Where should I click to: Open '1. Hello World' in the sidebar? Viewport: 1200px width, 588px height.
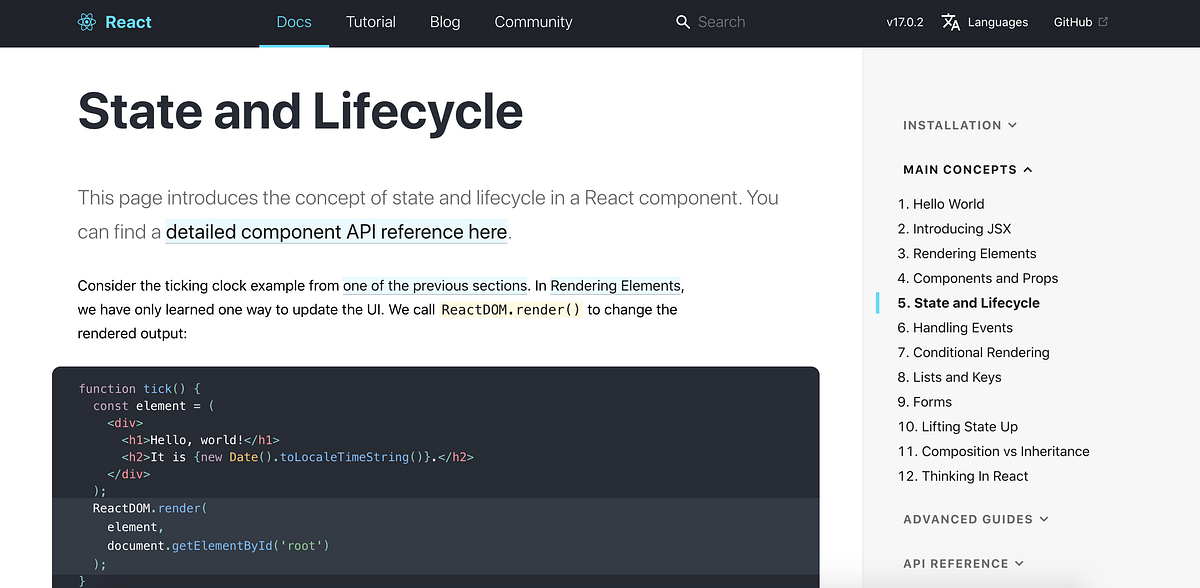pyautogui.click(x=941, y=203)
